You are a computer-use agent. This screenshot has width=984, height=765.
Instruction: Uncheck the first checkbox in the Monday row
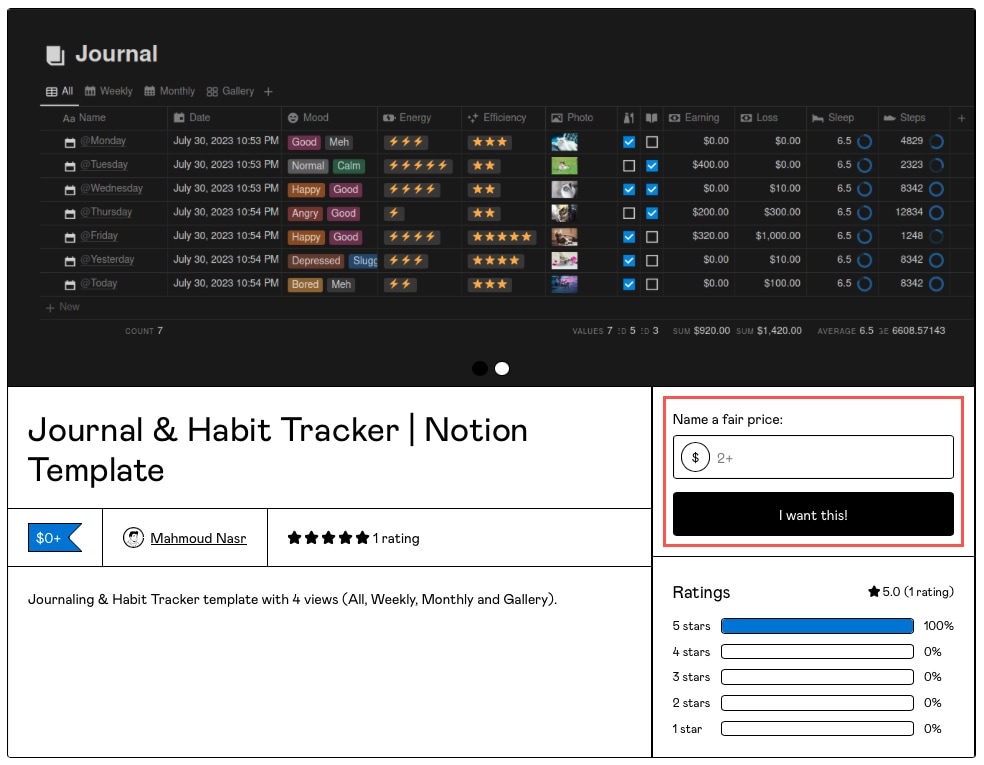point(629,142)
